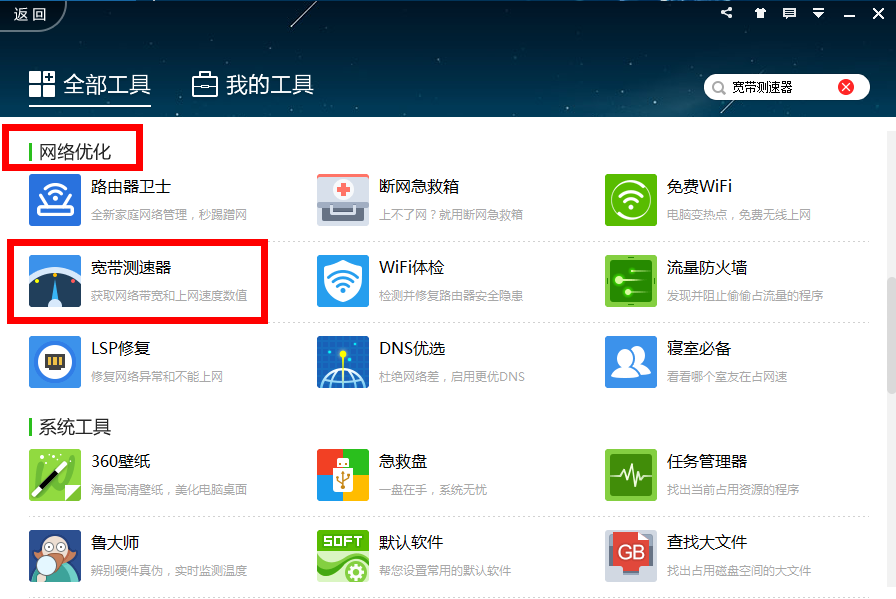
Task: Open the main menu dropdown arrow
Action: [819, 13]
